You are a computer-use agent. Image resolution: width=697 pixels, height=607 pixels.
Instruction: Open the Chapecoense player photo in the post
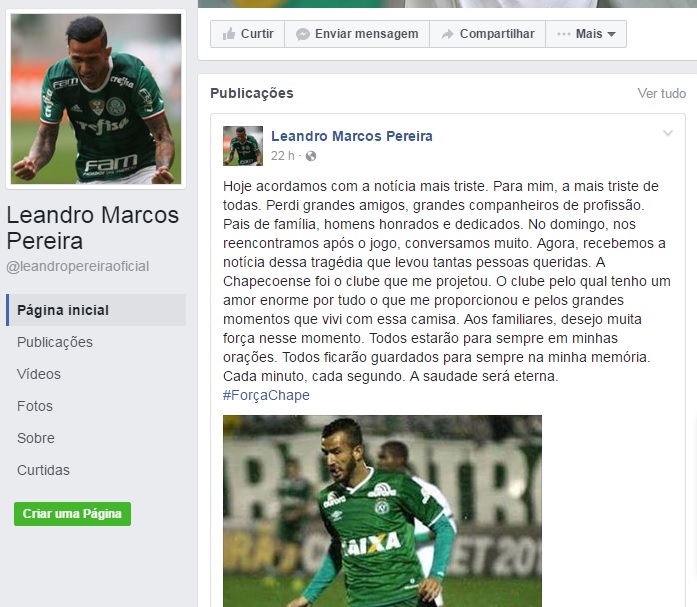click(382, 511)
